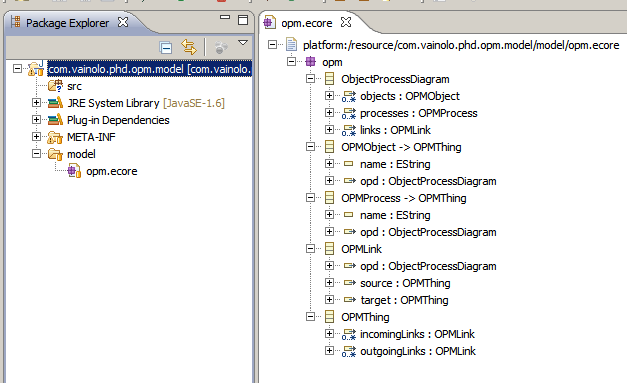Minimize the Package Explorer view
Image resolution: width=627 pixels, height=383 pixels.
225,17
